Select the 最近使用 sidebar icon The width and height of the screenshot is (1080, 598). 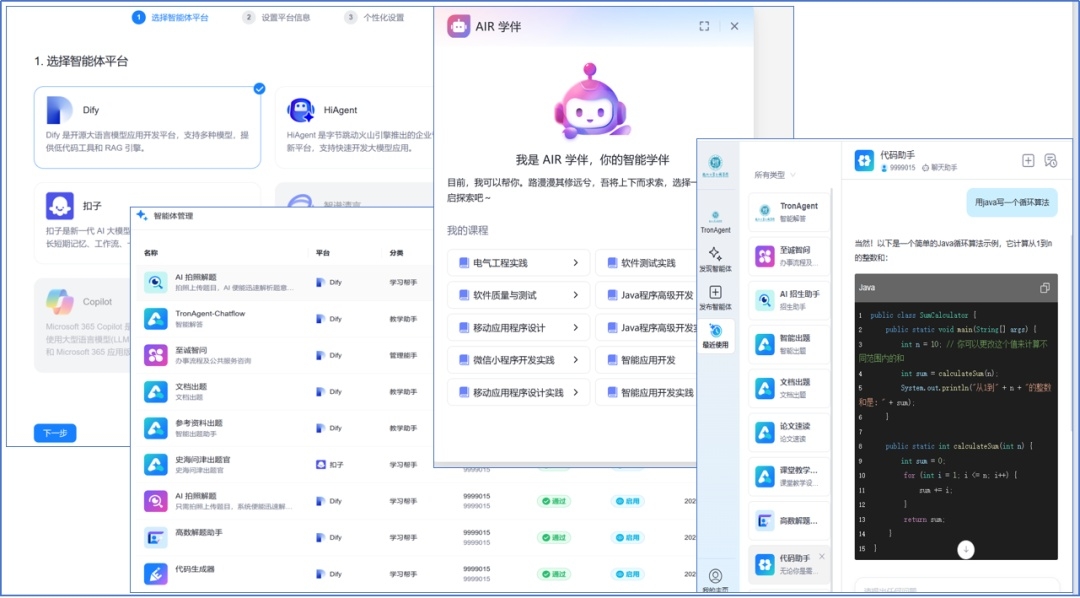(715, 336)
